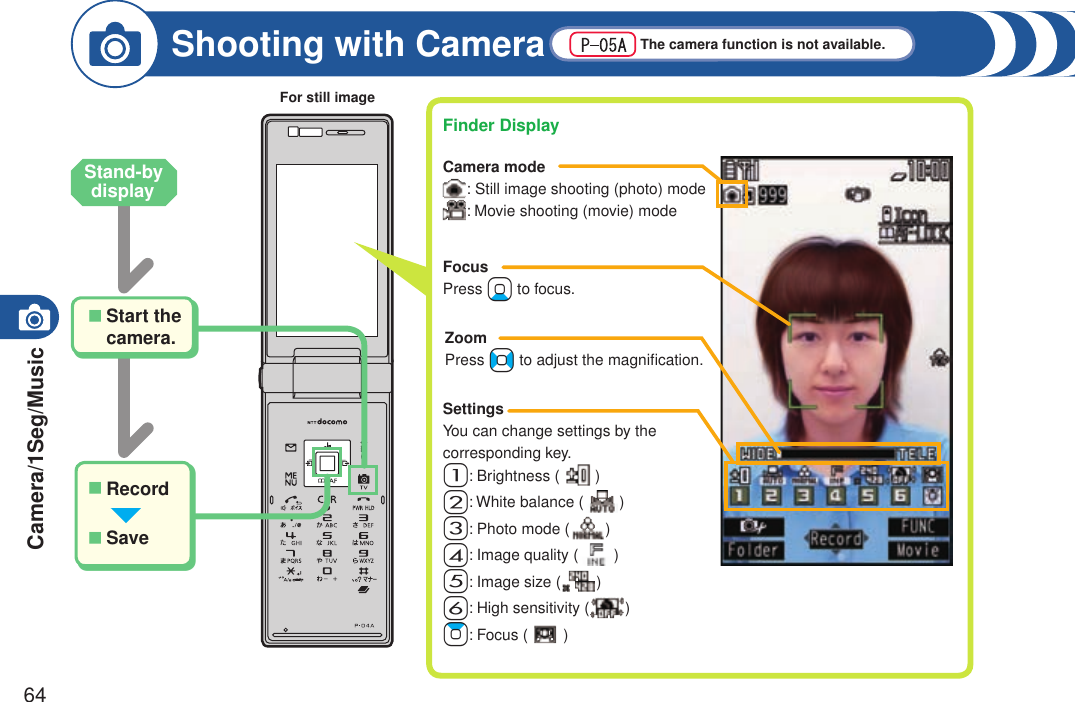Click the white balance AUTO icon in the list
This screenshot has height=702, width=1075.
coord(602,502)
